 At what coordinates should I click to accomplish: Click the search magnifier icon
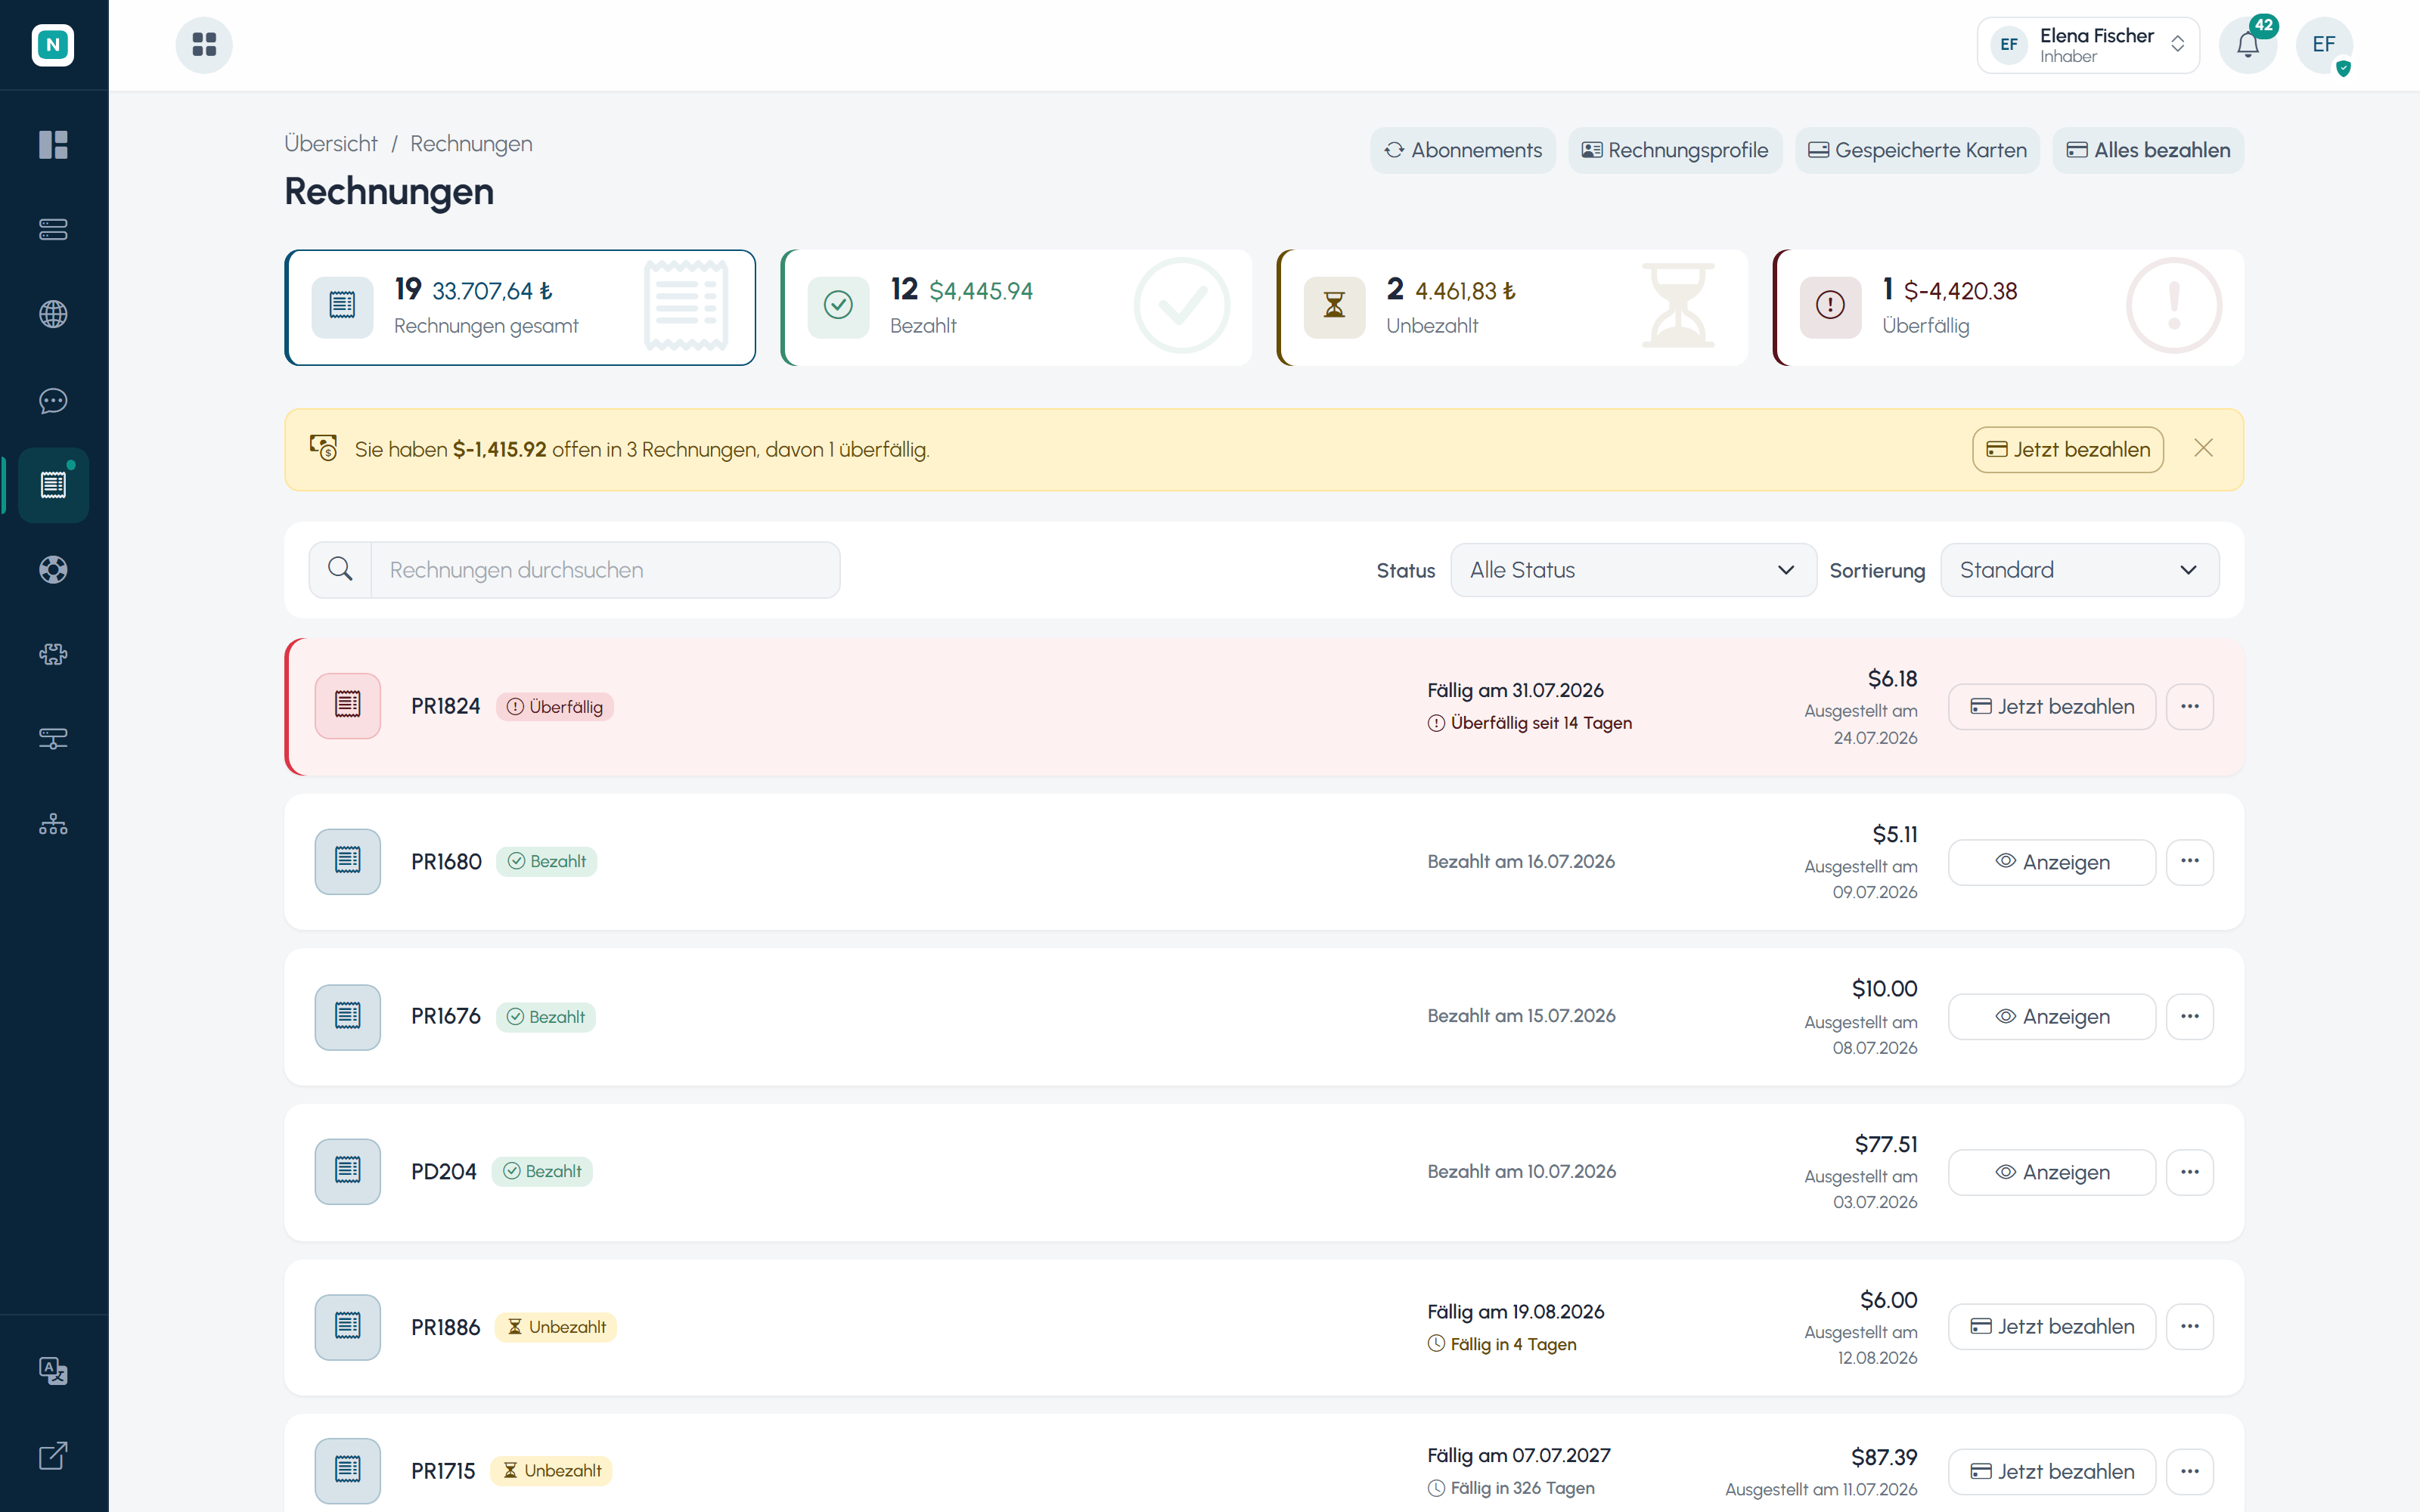point(340,570)
